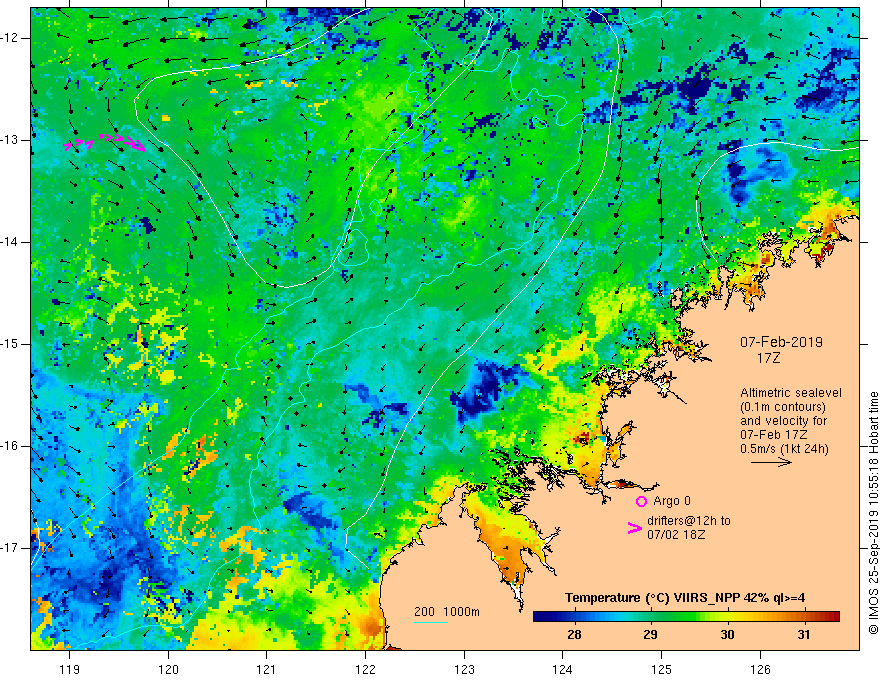This screenshot has height=680, width=880.
Task: Click the 30 colorbar tick label
Action: pos(727,635)
